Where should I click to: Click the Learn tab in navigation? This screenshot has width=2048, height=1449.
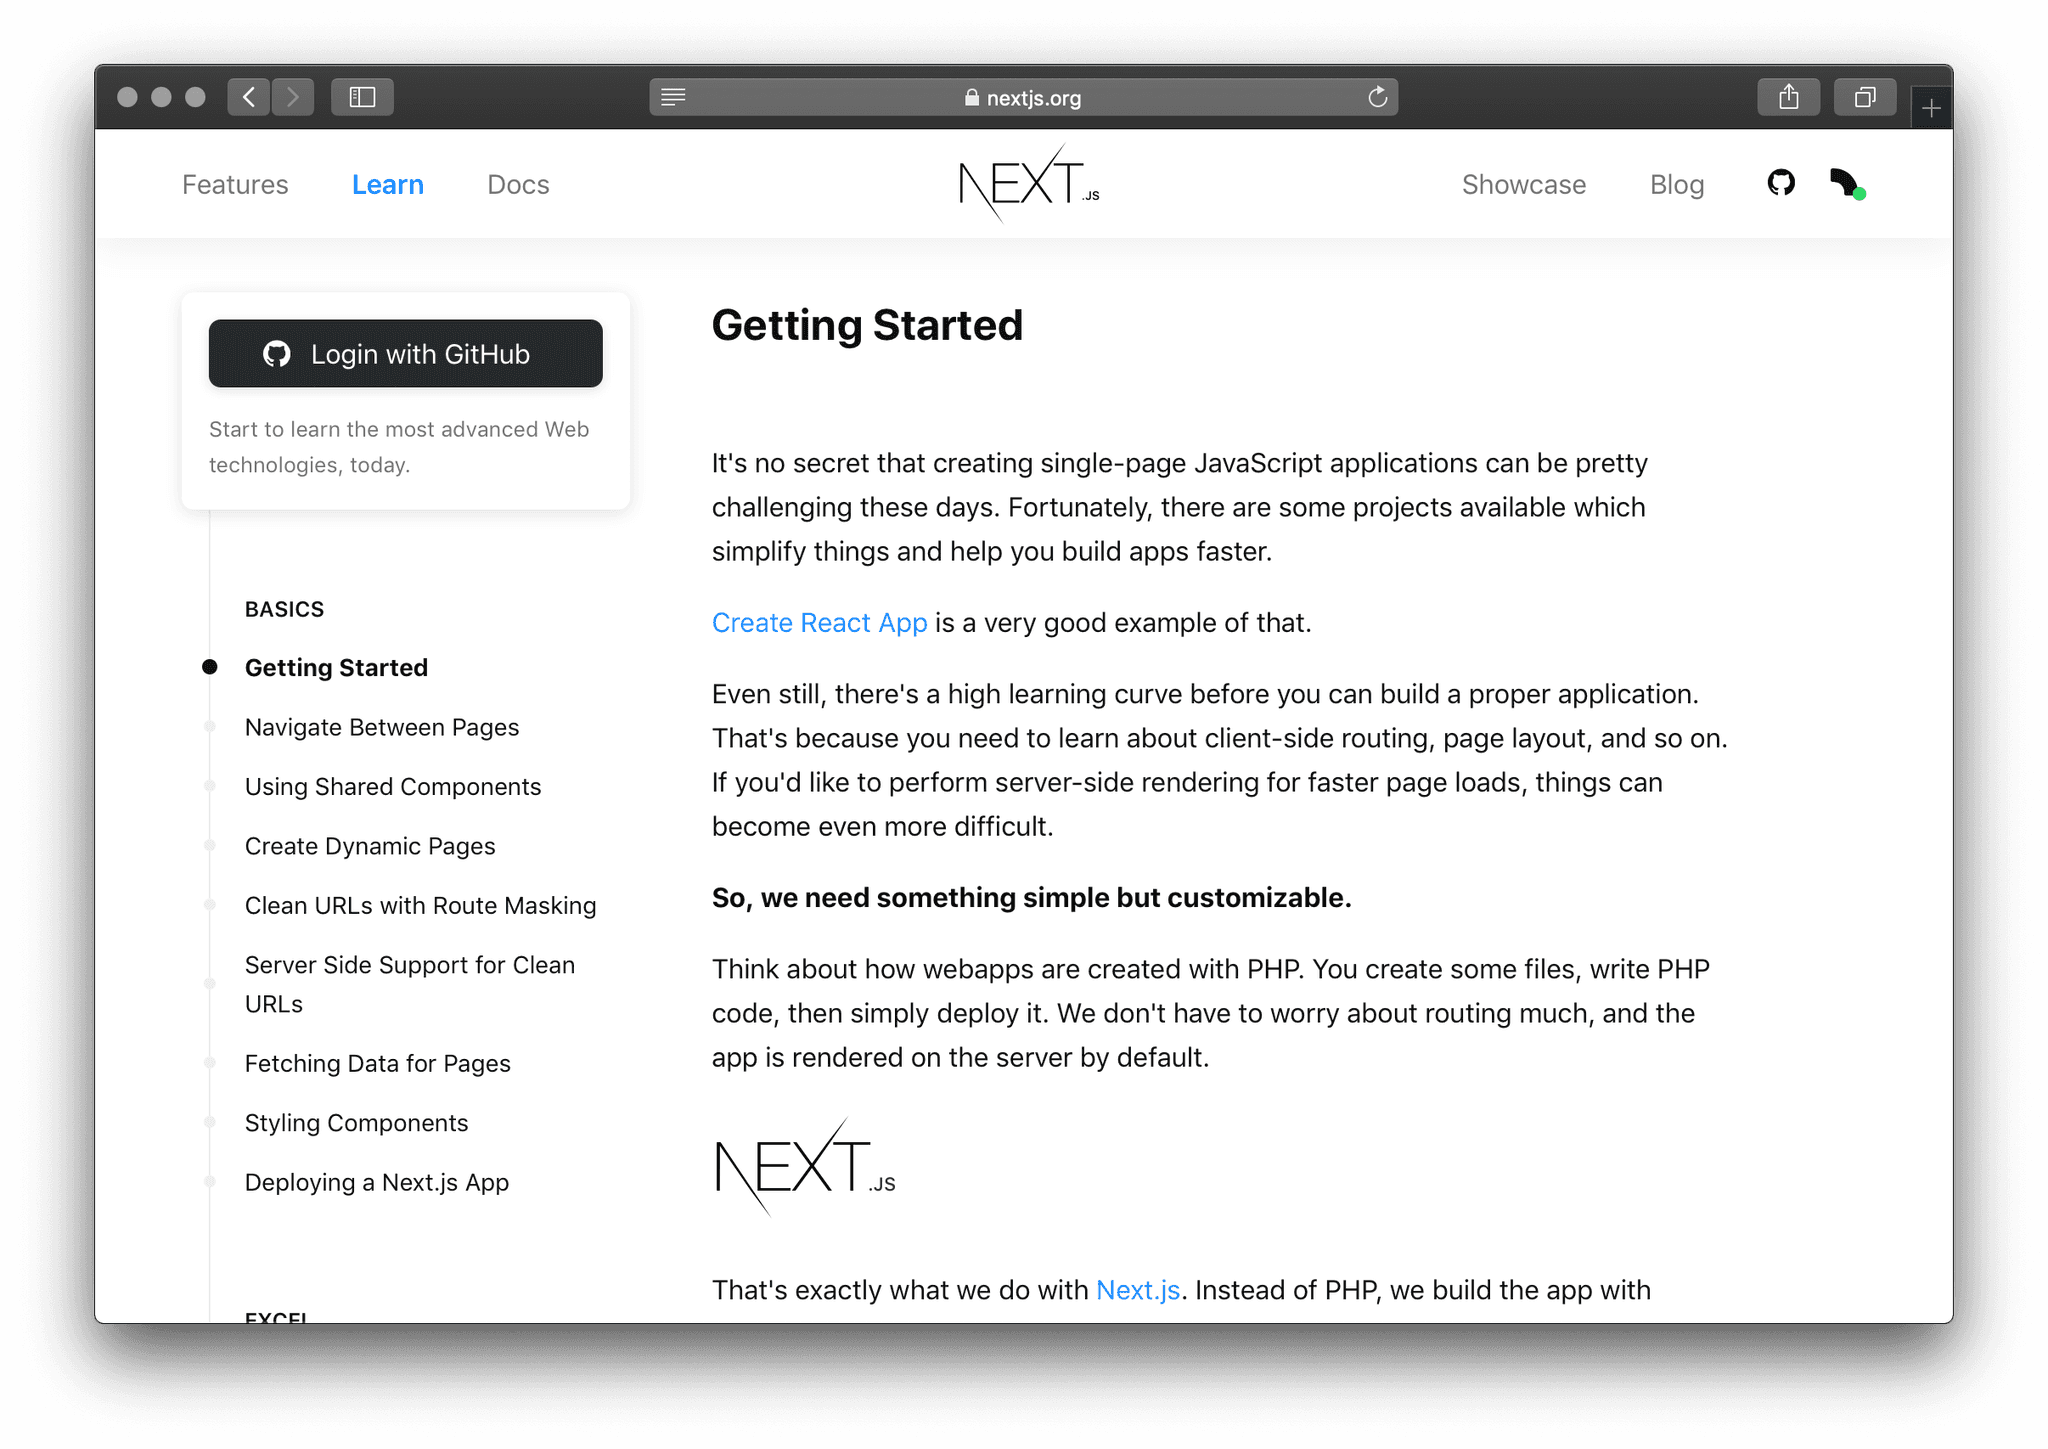click(387, 183)
